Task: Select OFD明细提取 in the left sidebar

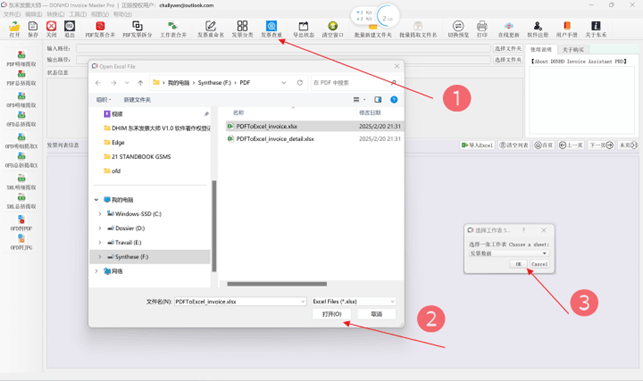Action: pos(21,100)
